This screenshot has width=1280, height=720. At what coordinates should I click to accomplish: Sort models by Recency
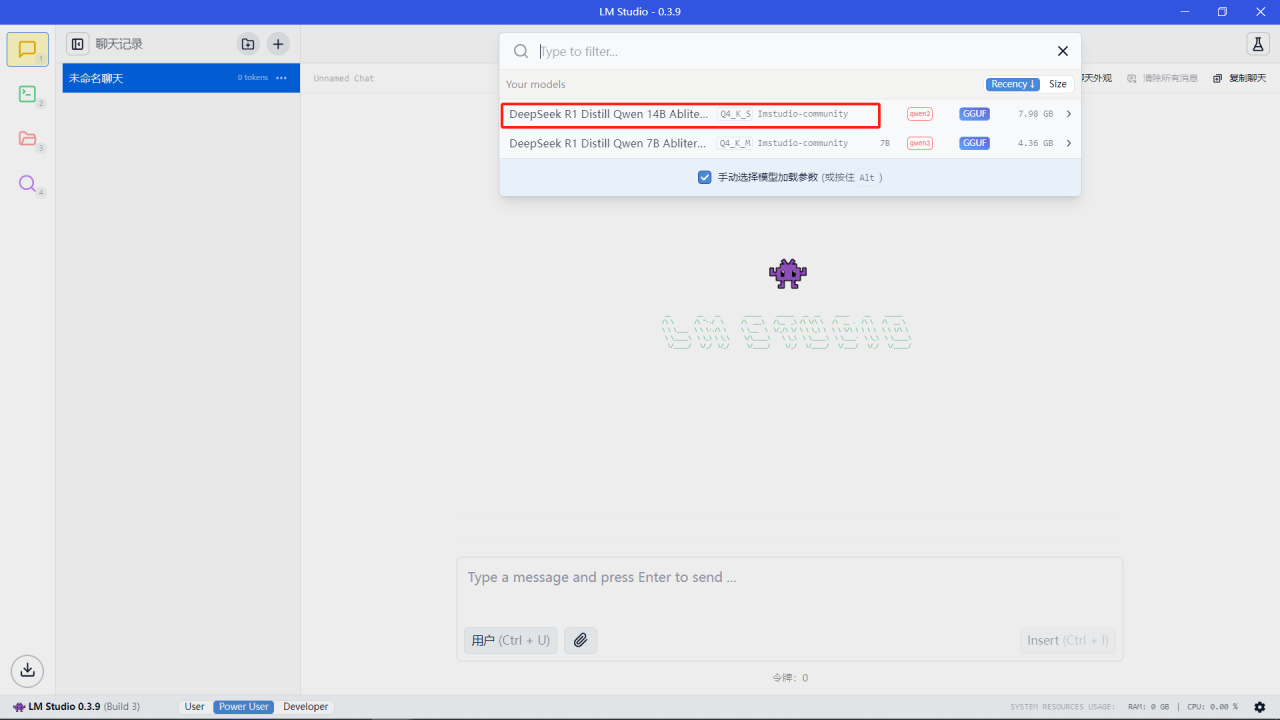click(x=1013, y=84)
